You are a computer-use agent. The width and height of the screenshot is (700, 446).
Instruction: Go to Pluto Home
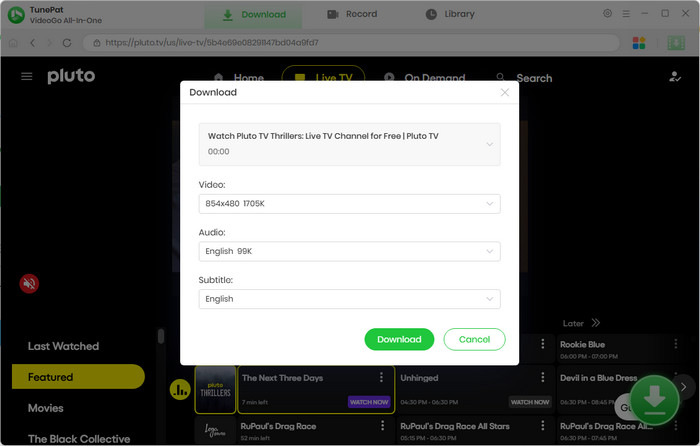[x=239, y=78]
